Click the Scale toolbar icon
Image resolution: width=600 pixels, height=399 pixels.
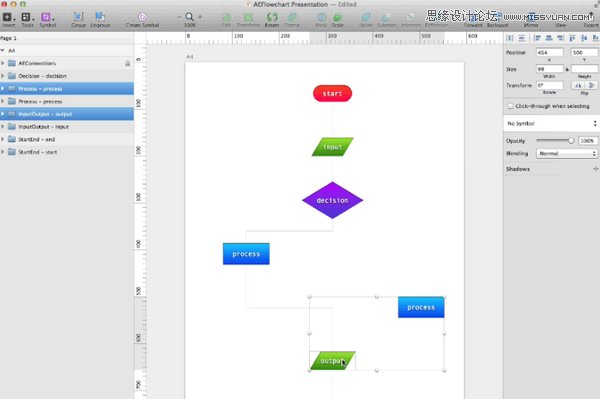coord(338,18)
